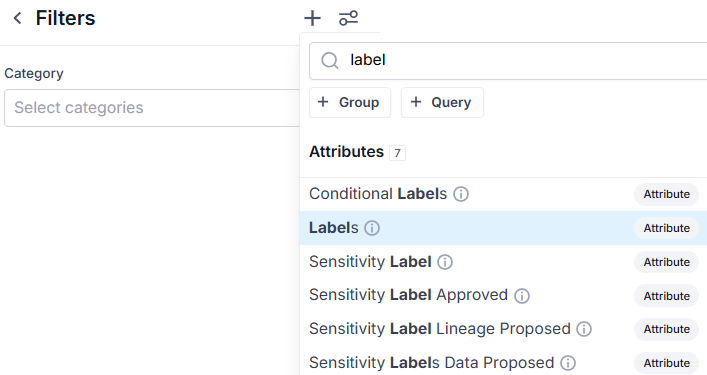
Task: Select Sensitivity Label Lineage Proposed
Action: pyautogui.click(x=503, y=329)
